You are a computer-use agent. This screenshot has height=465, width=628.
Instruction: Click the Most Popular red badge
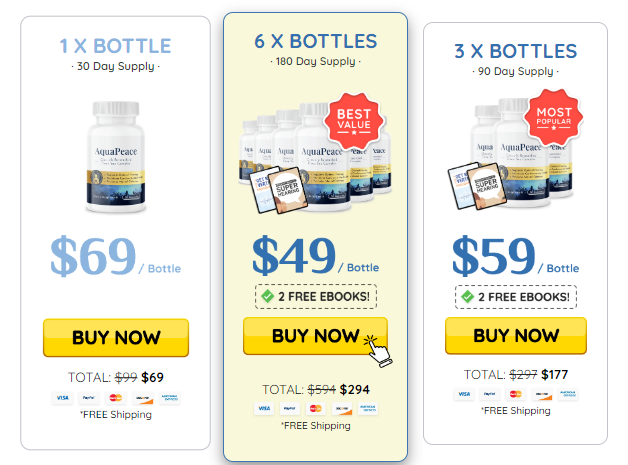[554, 117]
